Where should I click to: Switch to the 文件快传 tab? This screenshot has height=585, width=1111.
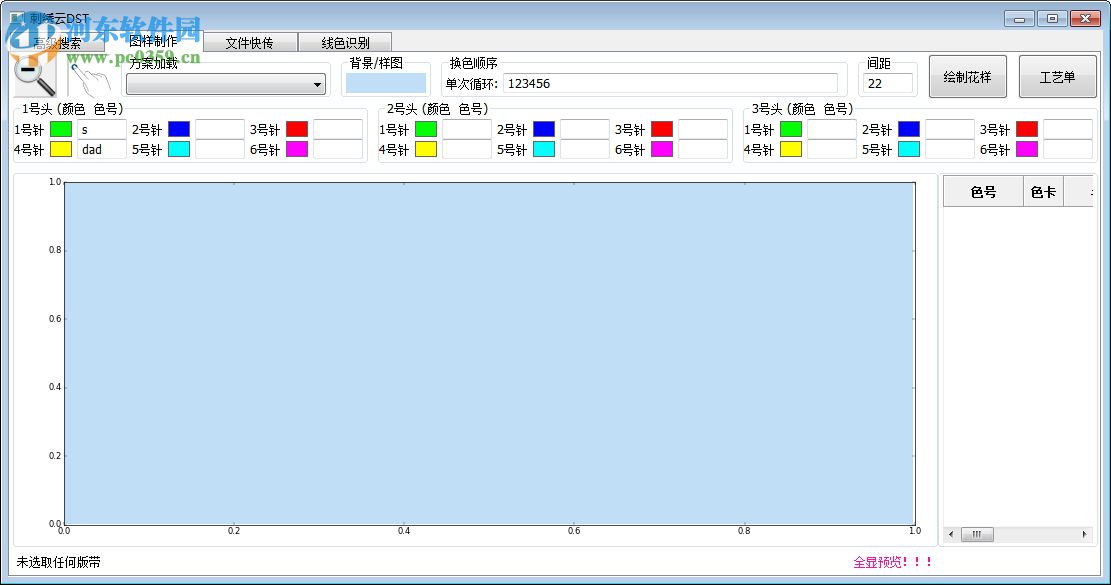(x=250, y=42)
